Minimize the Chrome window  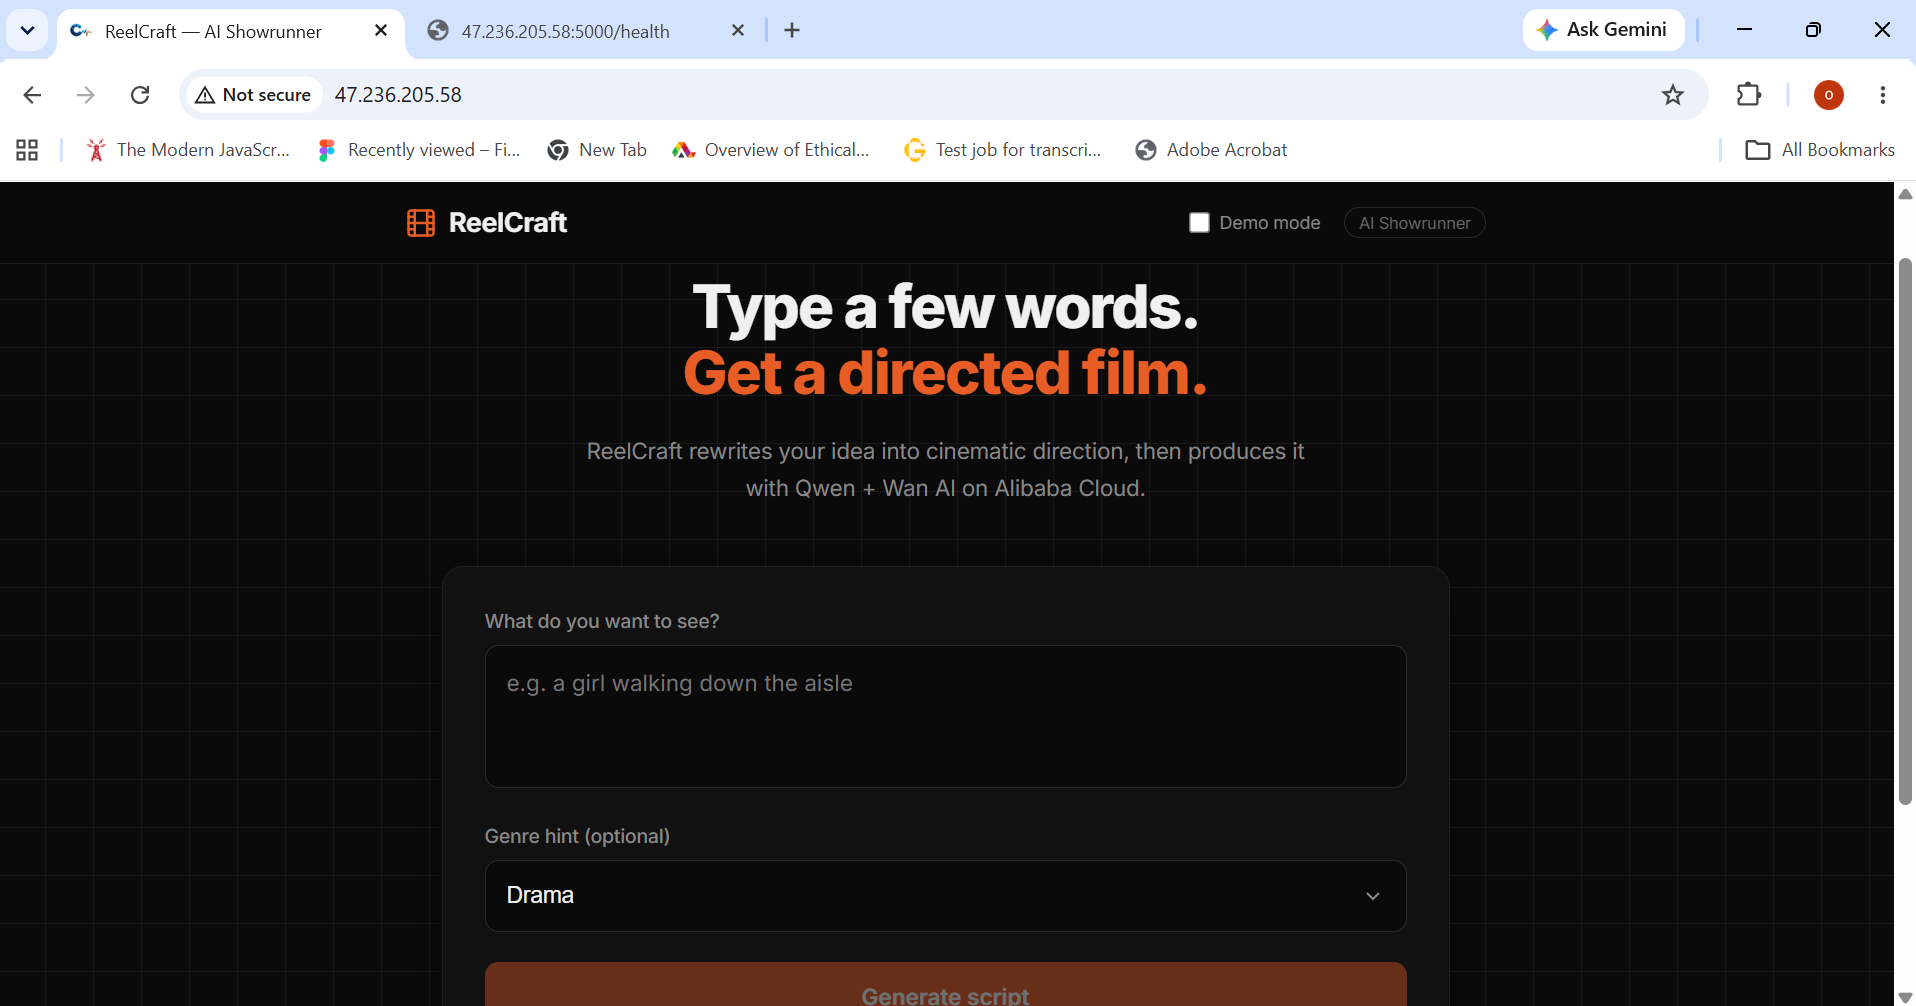(1744, 30)
